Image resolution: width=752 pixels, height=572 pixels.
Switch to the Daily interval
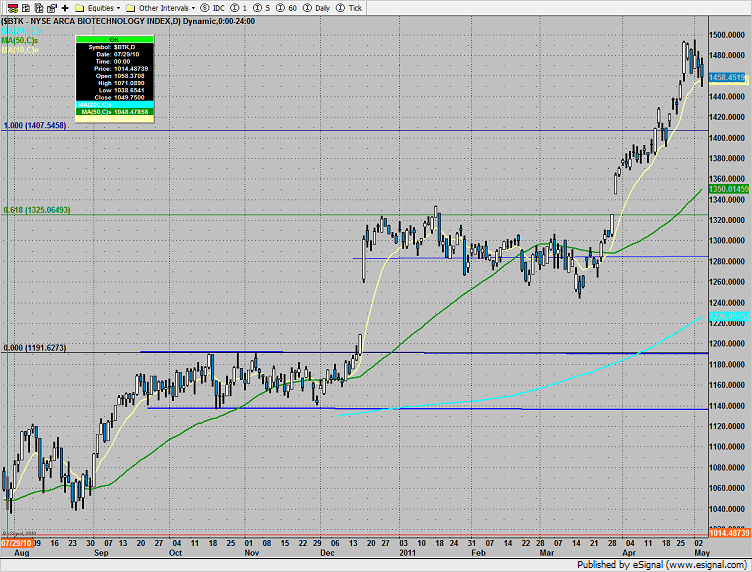point(317,8)
